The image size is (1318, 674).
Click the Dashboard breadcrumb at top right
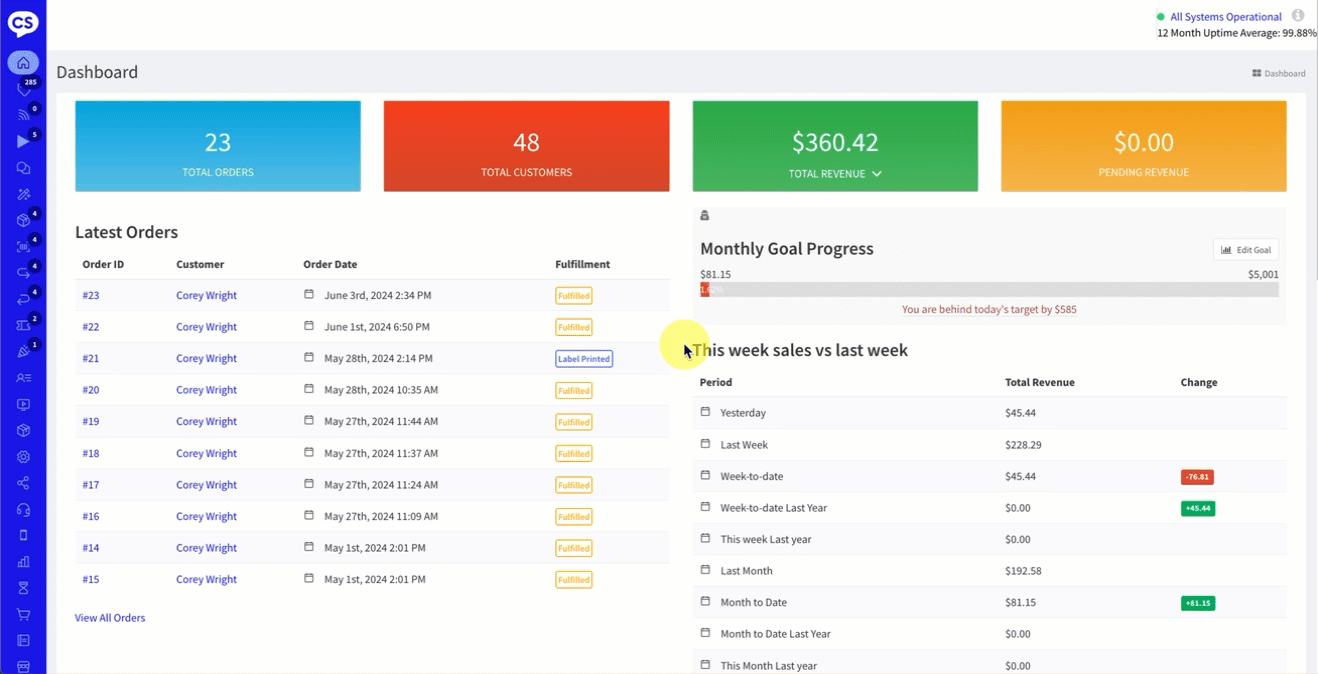[x=1279, y=73]
